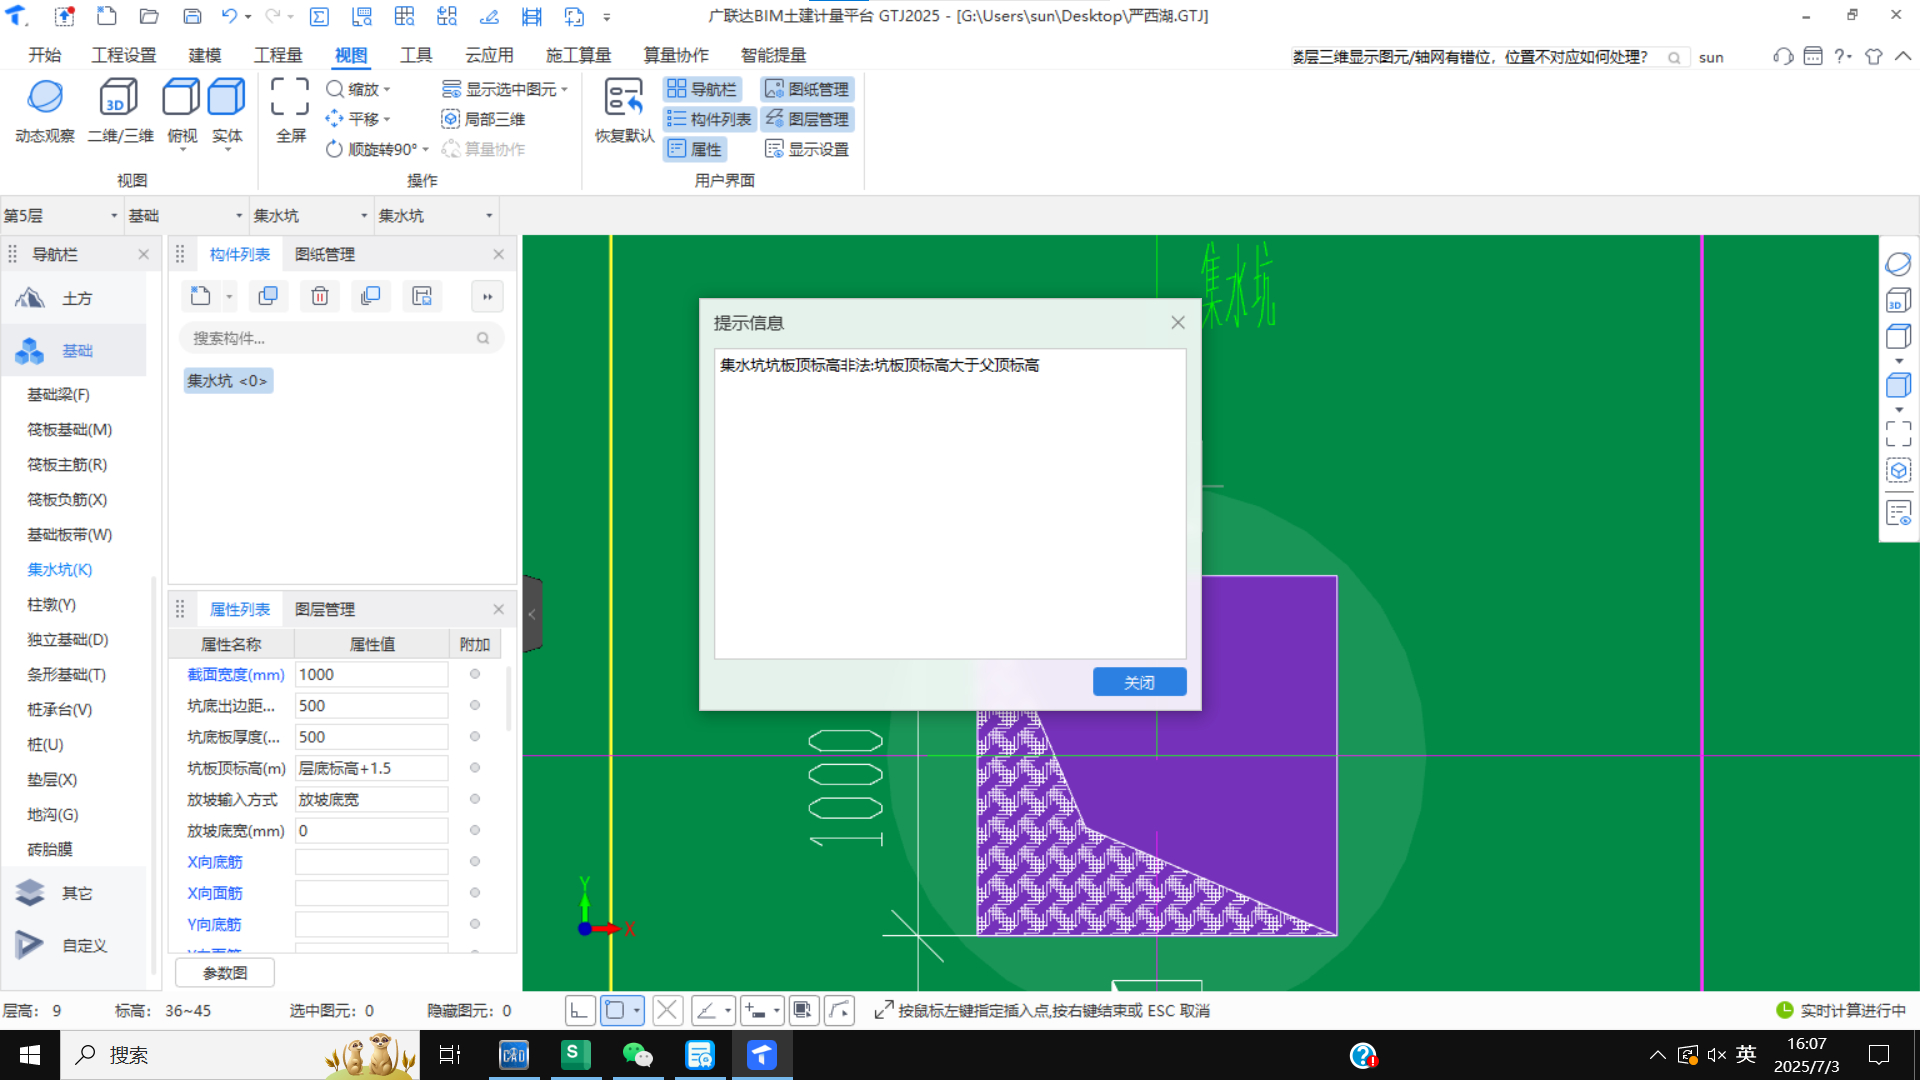Screen dimensions: 1920x1080
Task: Open WeChat from the taskbar
Action: [x=637, y=1055]
